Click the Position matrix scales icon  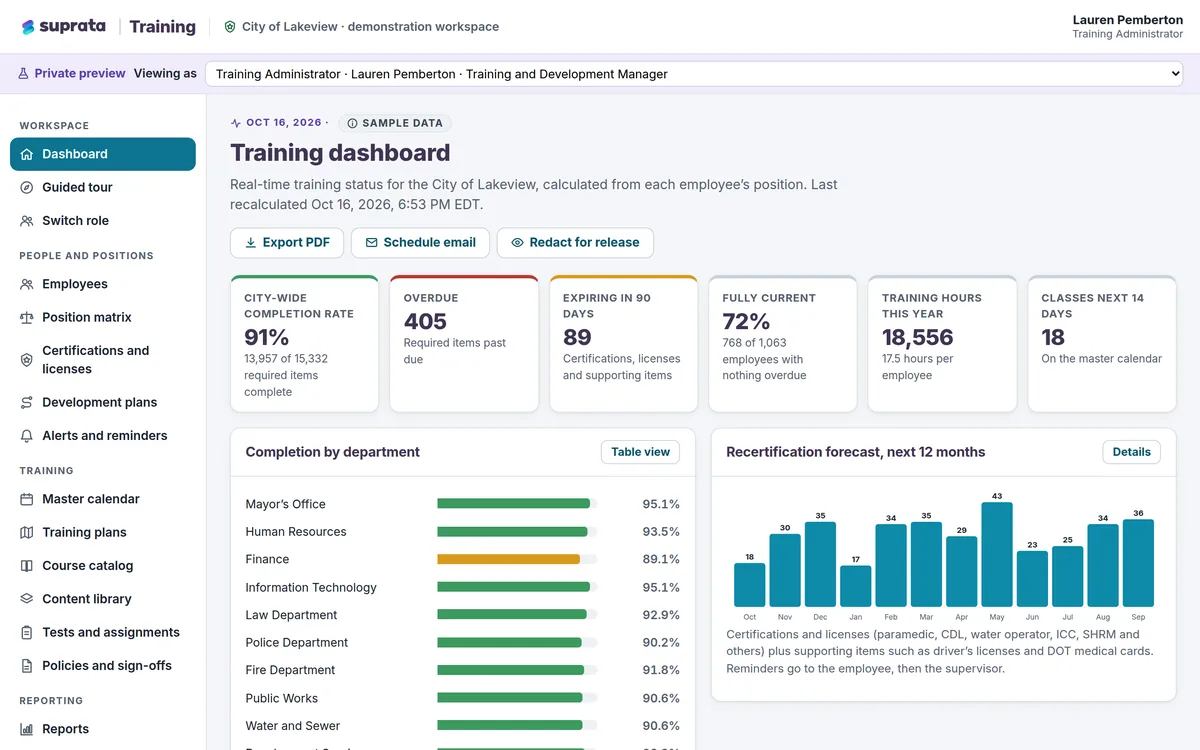point(27,317)
